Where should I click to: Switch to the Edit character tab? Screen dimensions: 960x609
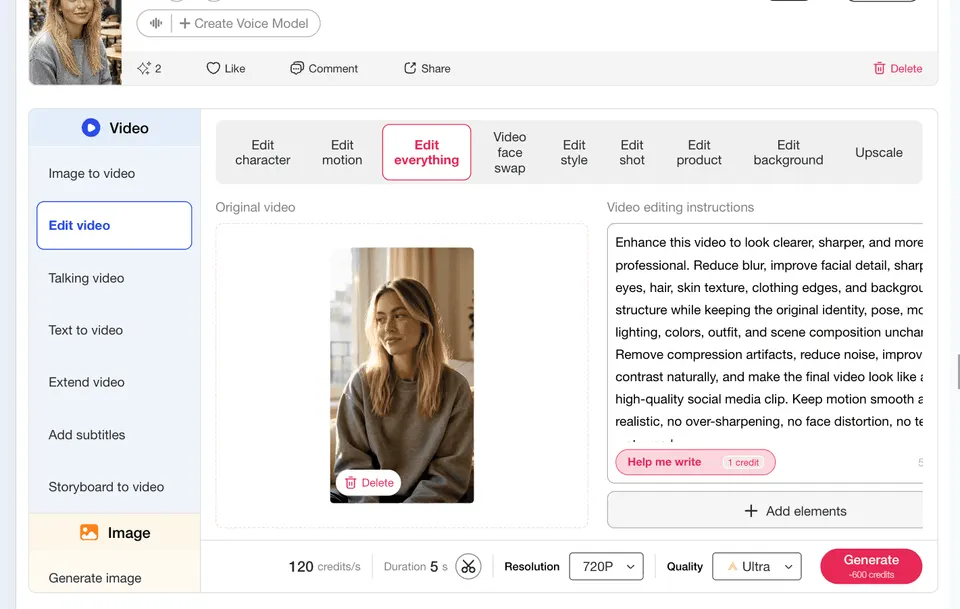point(263,152)
